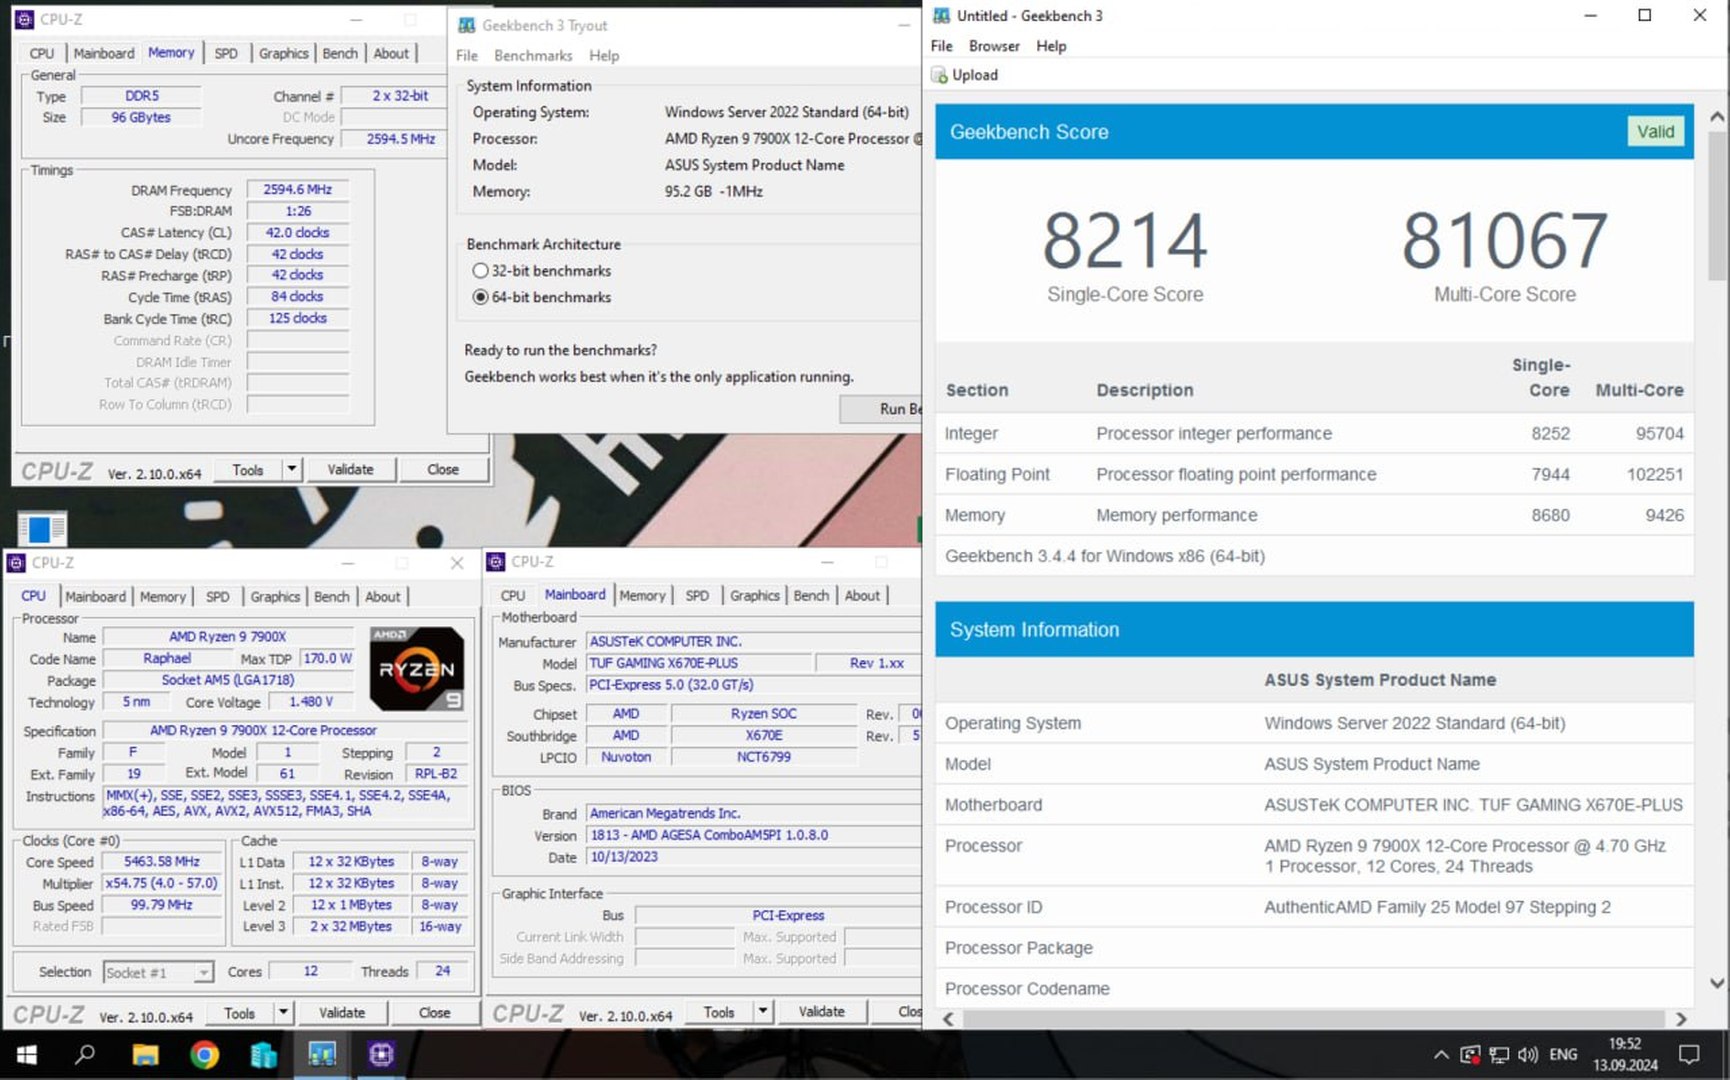Click the CPU-Z Mainboard window title icon
This screenshot has height=1080, width=1730.
click(x=496, y=562)
